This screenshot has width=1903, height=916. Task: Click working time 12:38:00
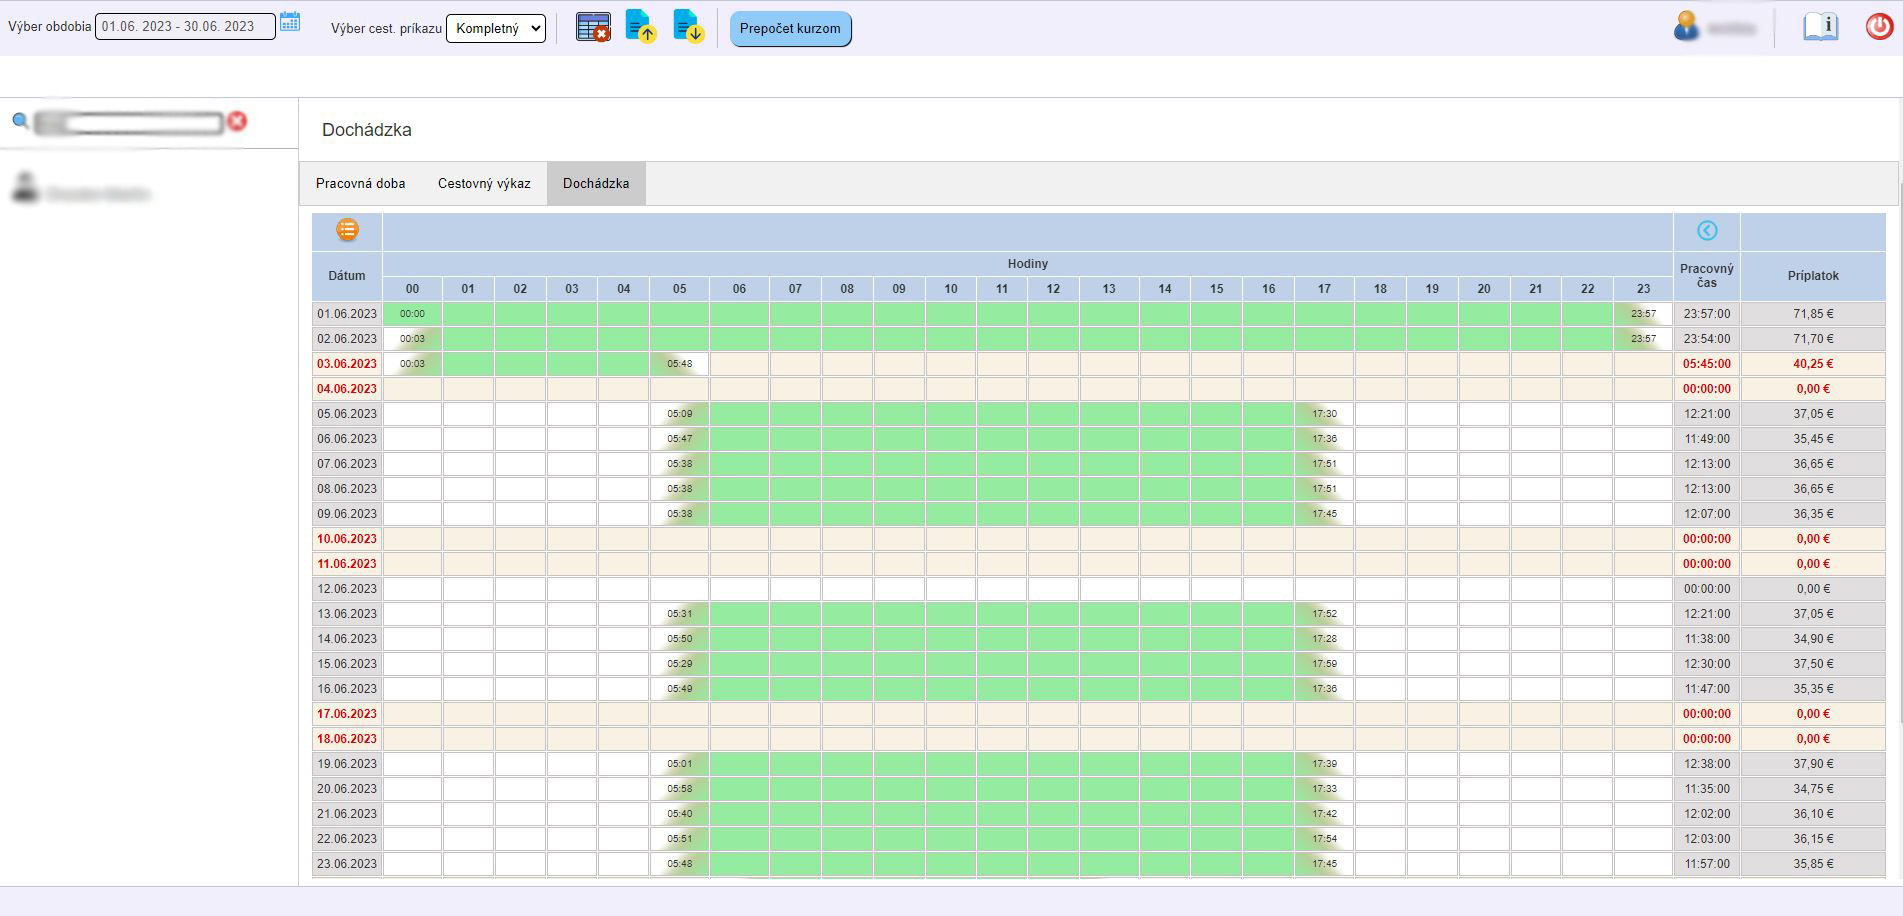point(1706,764)
